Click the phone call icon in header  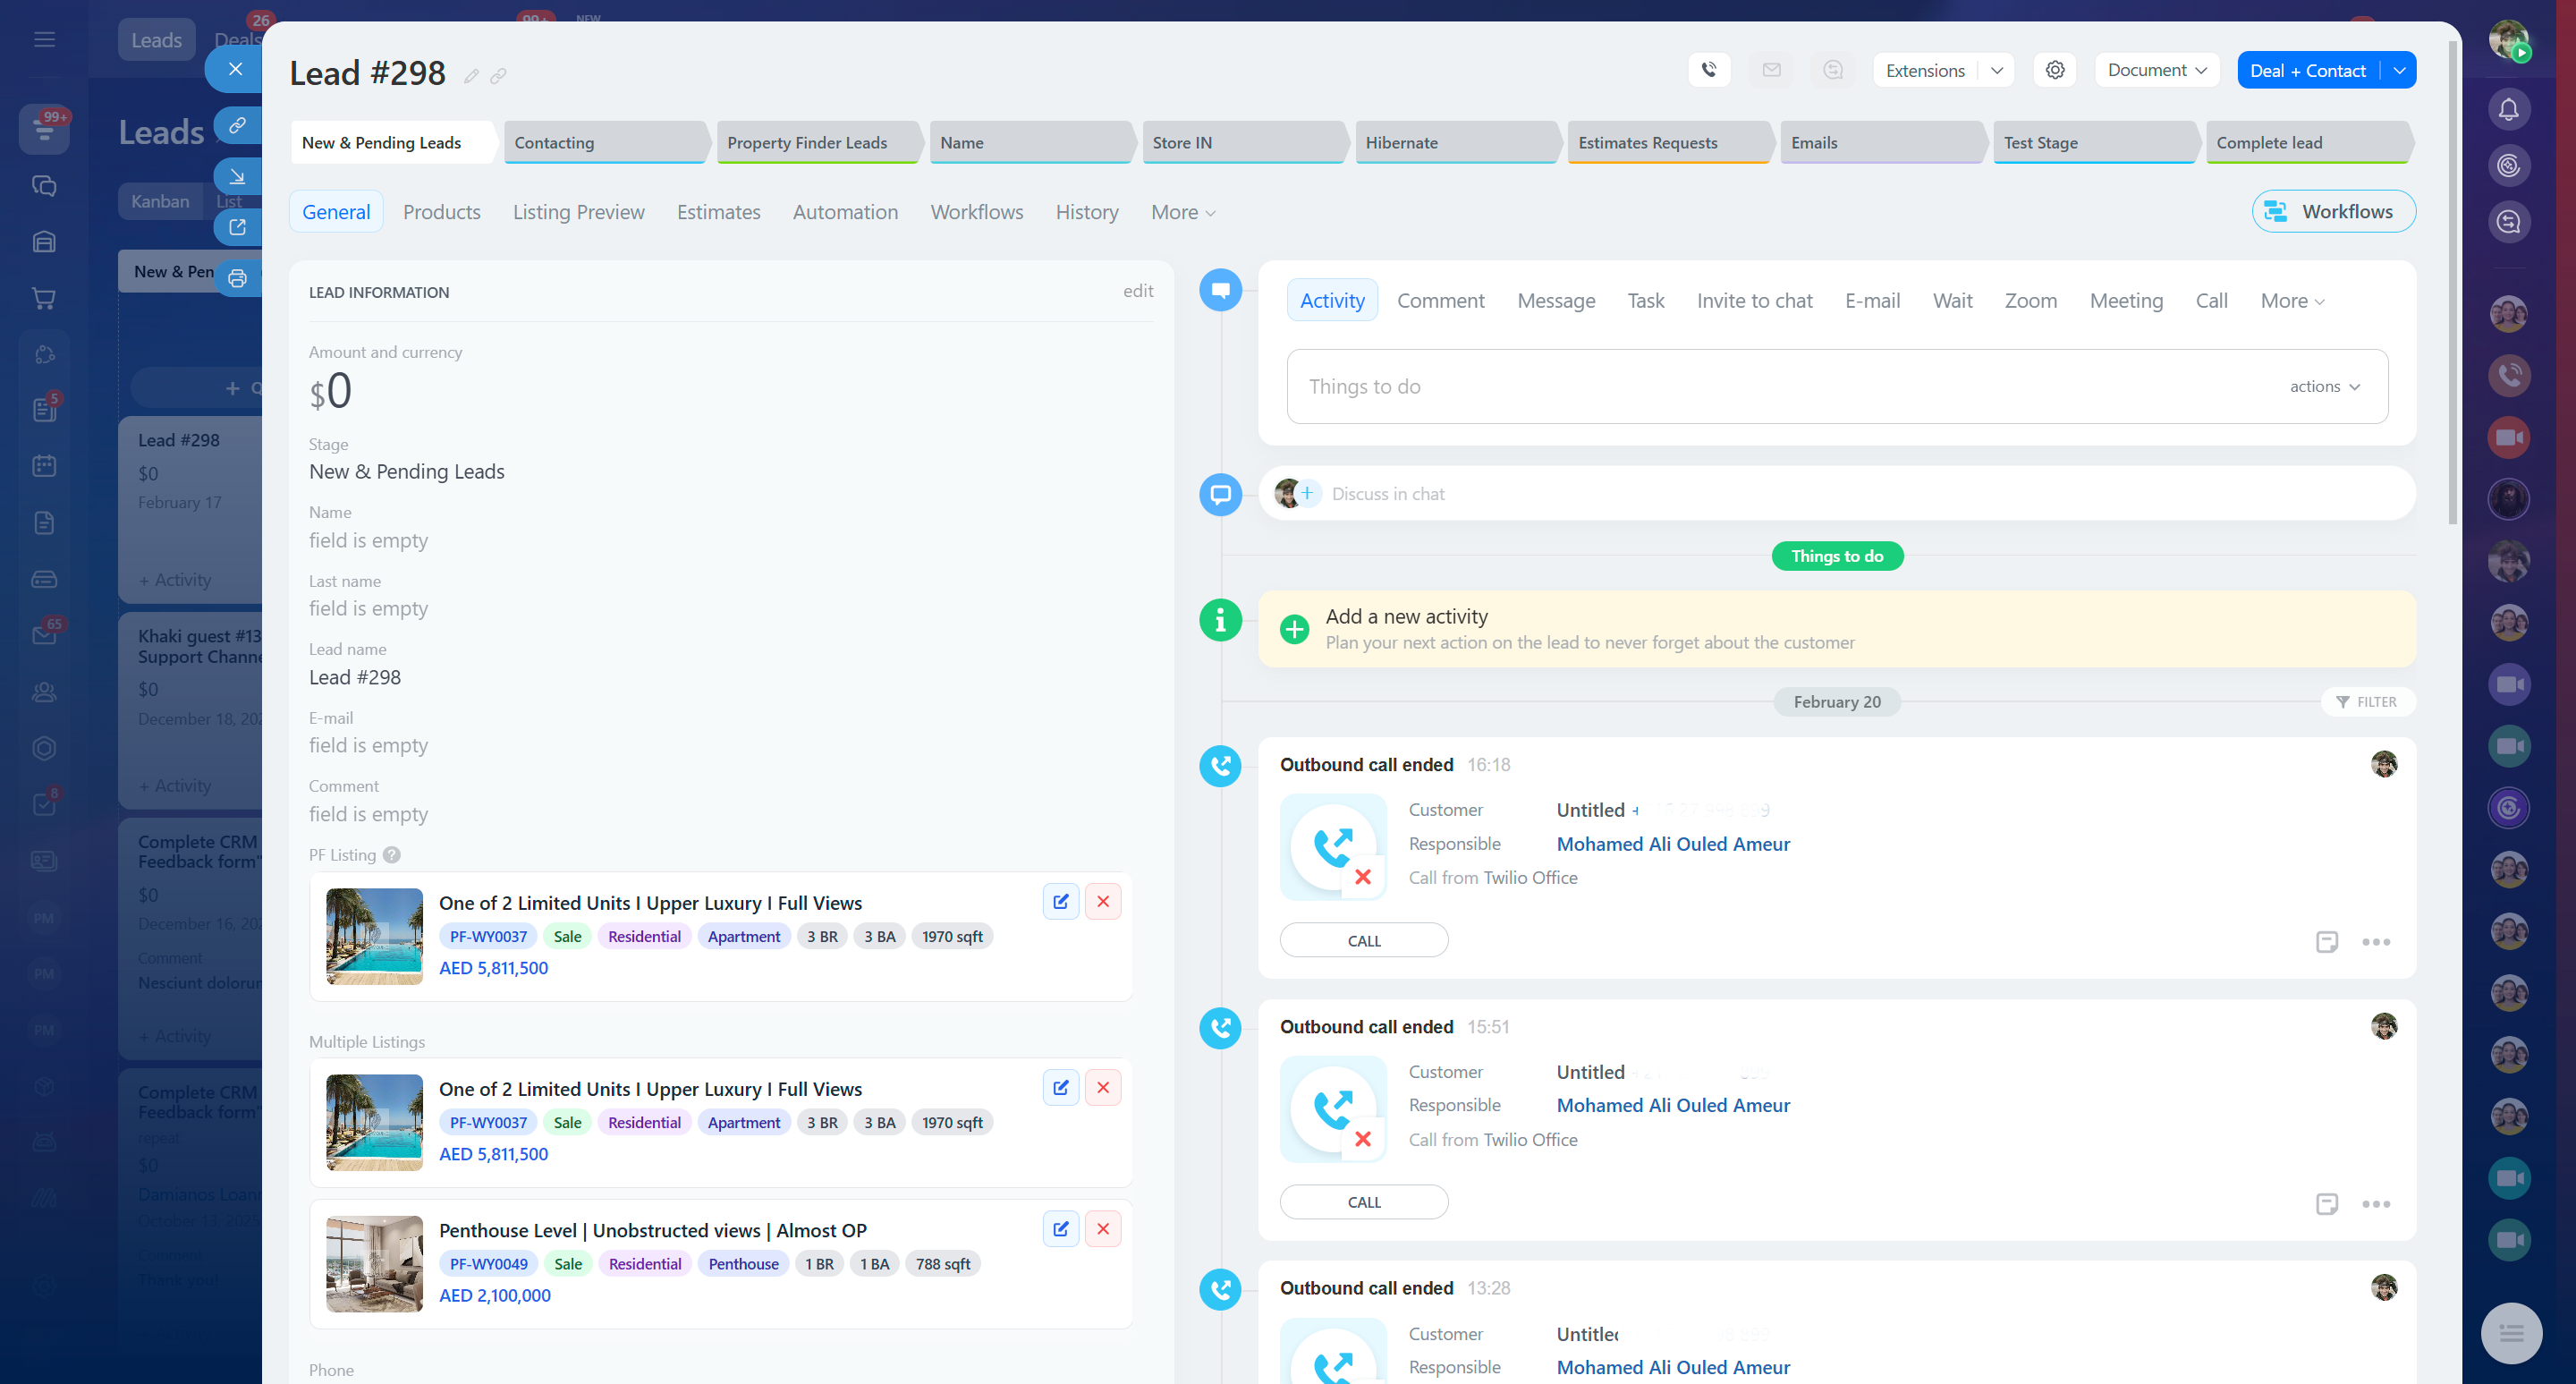(x=1709, y=70)
